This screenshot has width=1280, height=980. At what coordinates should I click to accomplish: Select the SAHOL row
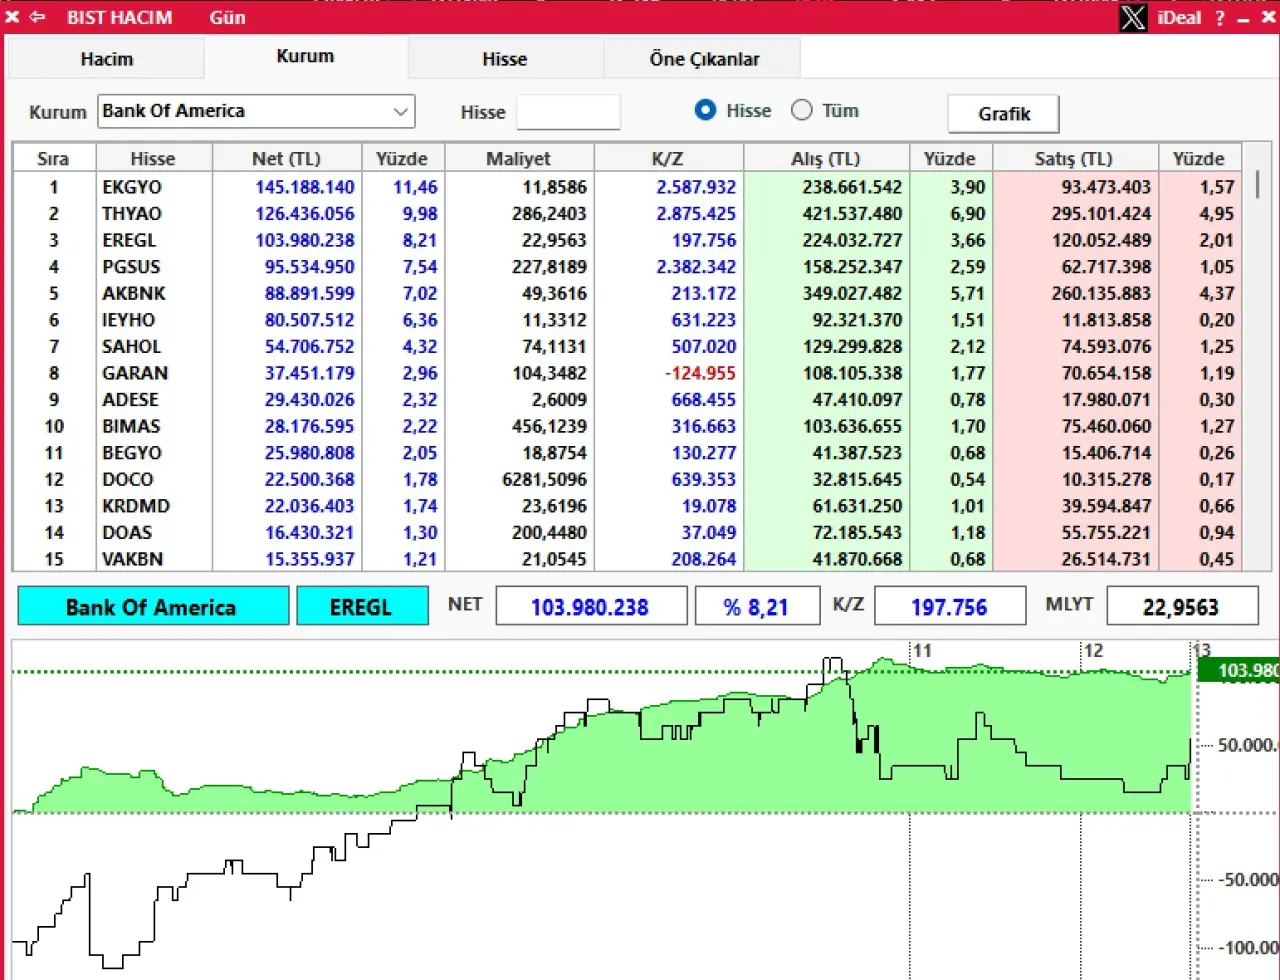(x=627, y=346)
